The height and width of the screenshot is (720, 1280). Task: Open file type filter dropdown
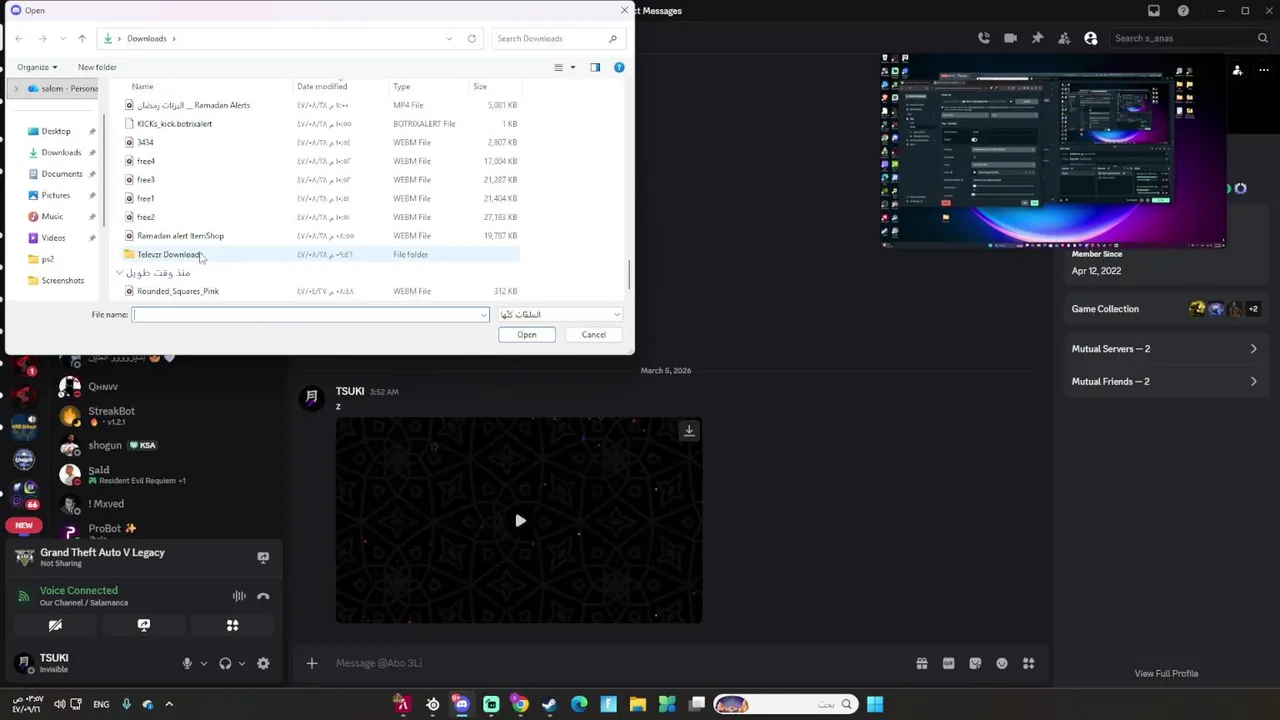560,314
